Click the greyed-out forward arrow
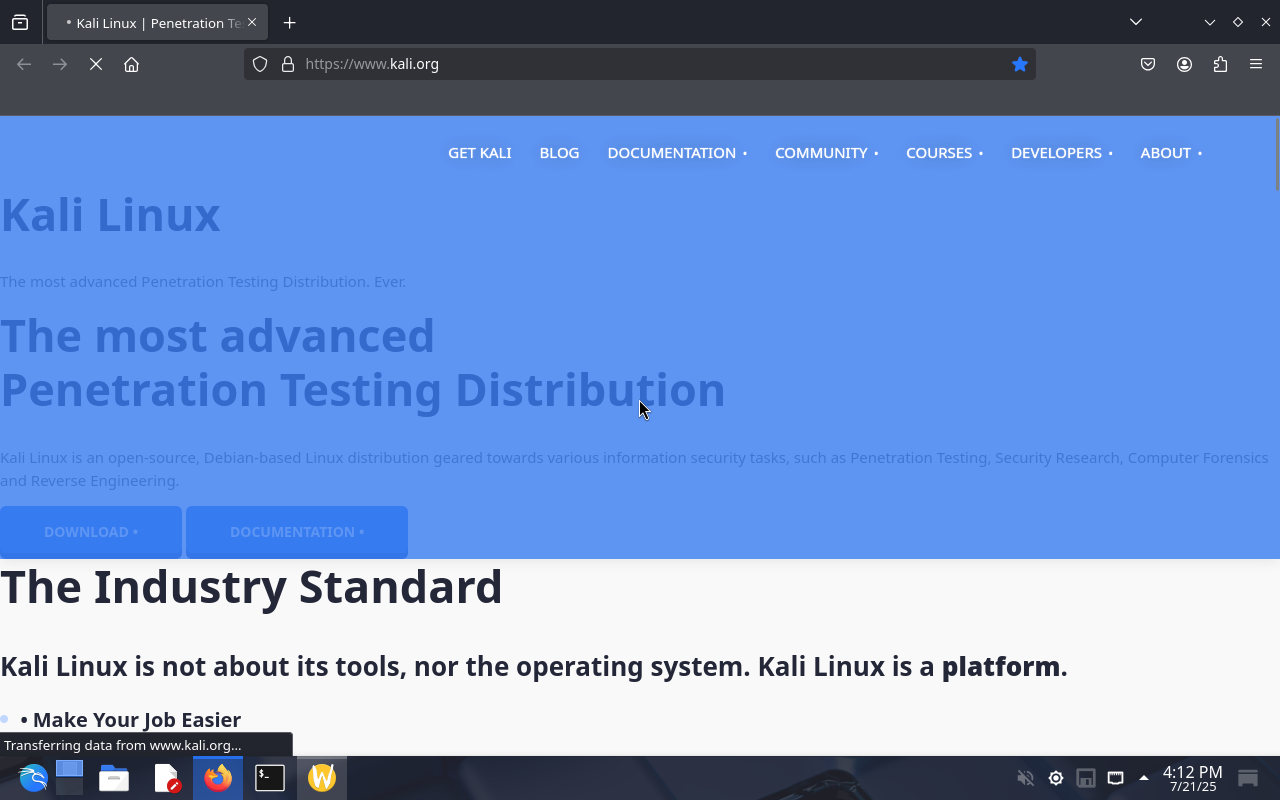Screen dimensions: 1280x800 pos(60,64)
